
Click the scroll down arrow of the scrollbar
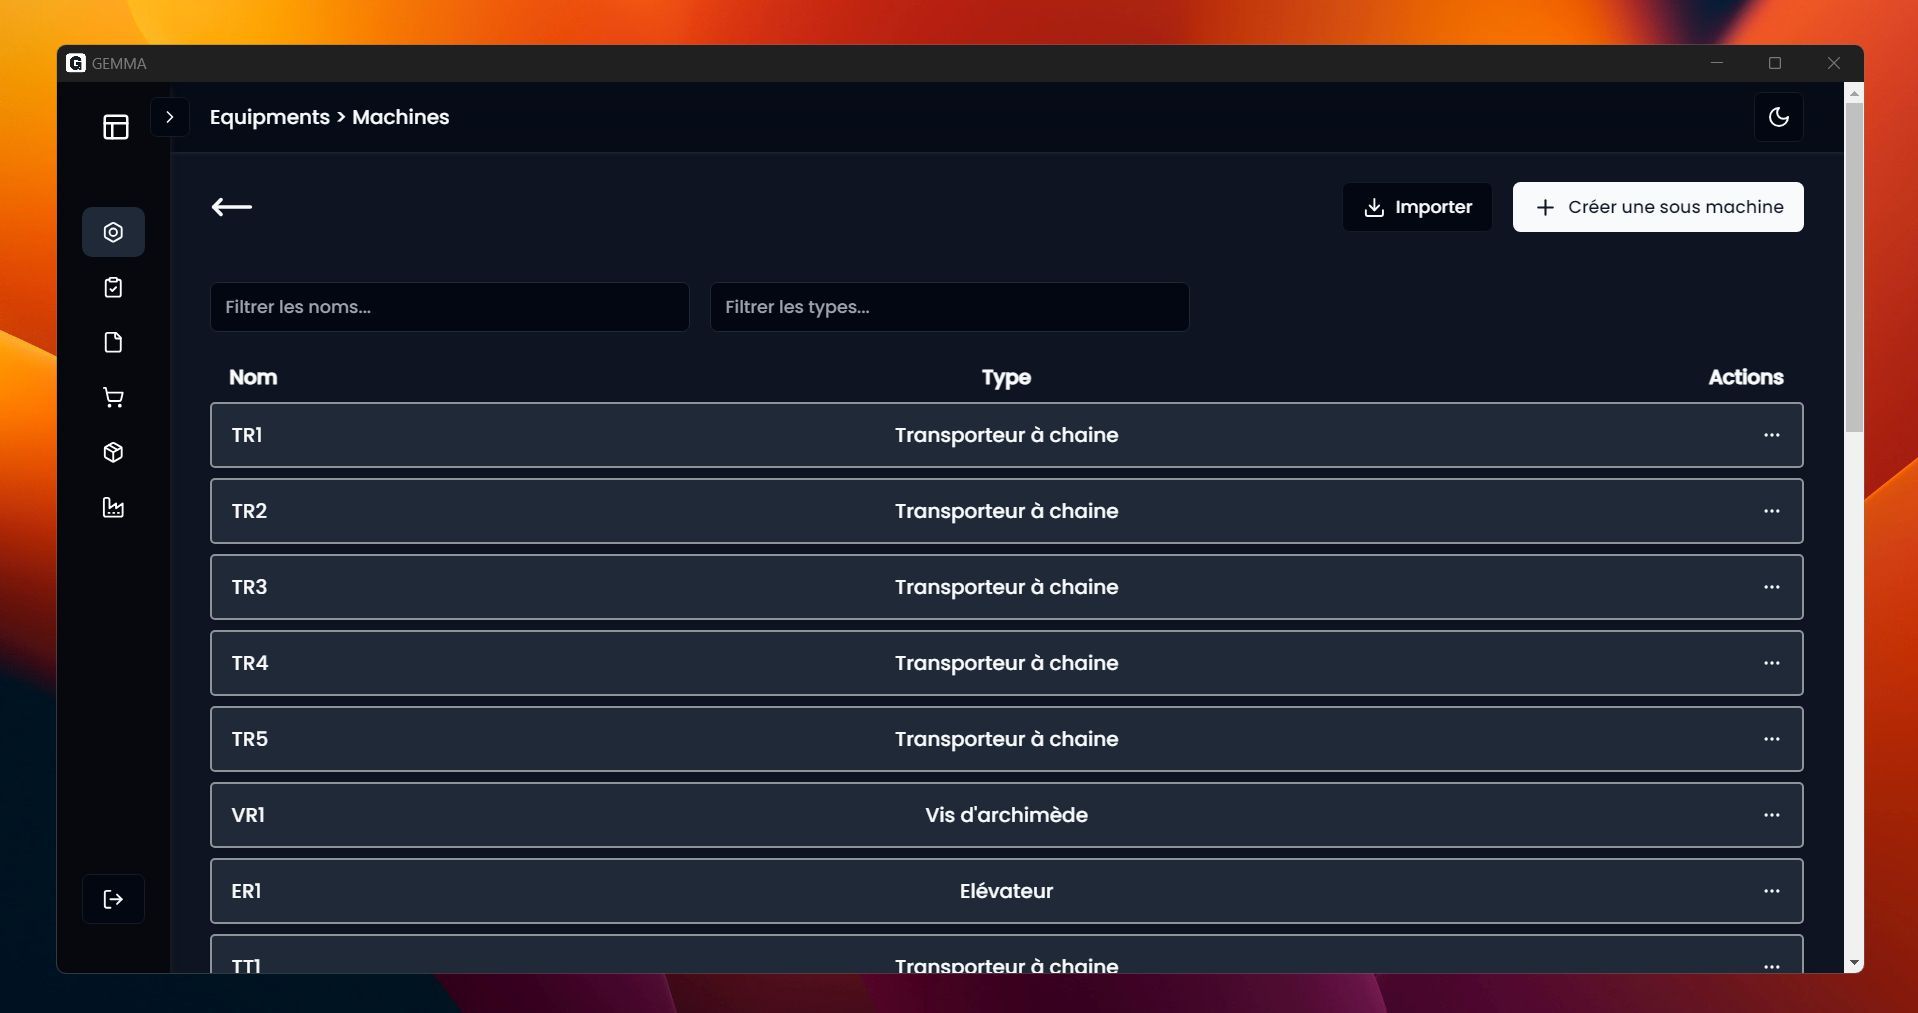tap(1854, 963)
